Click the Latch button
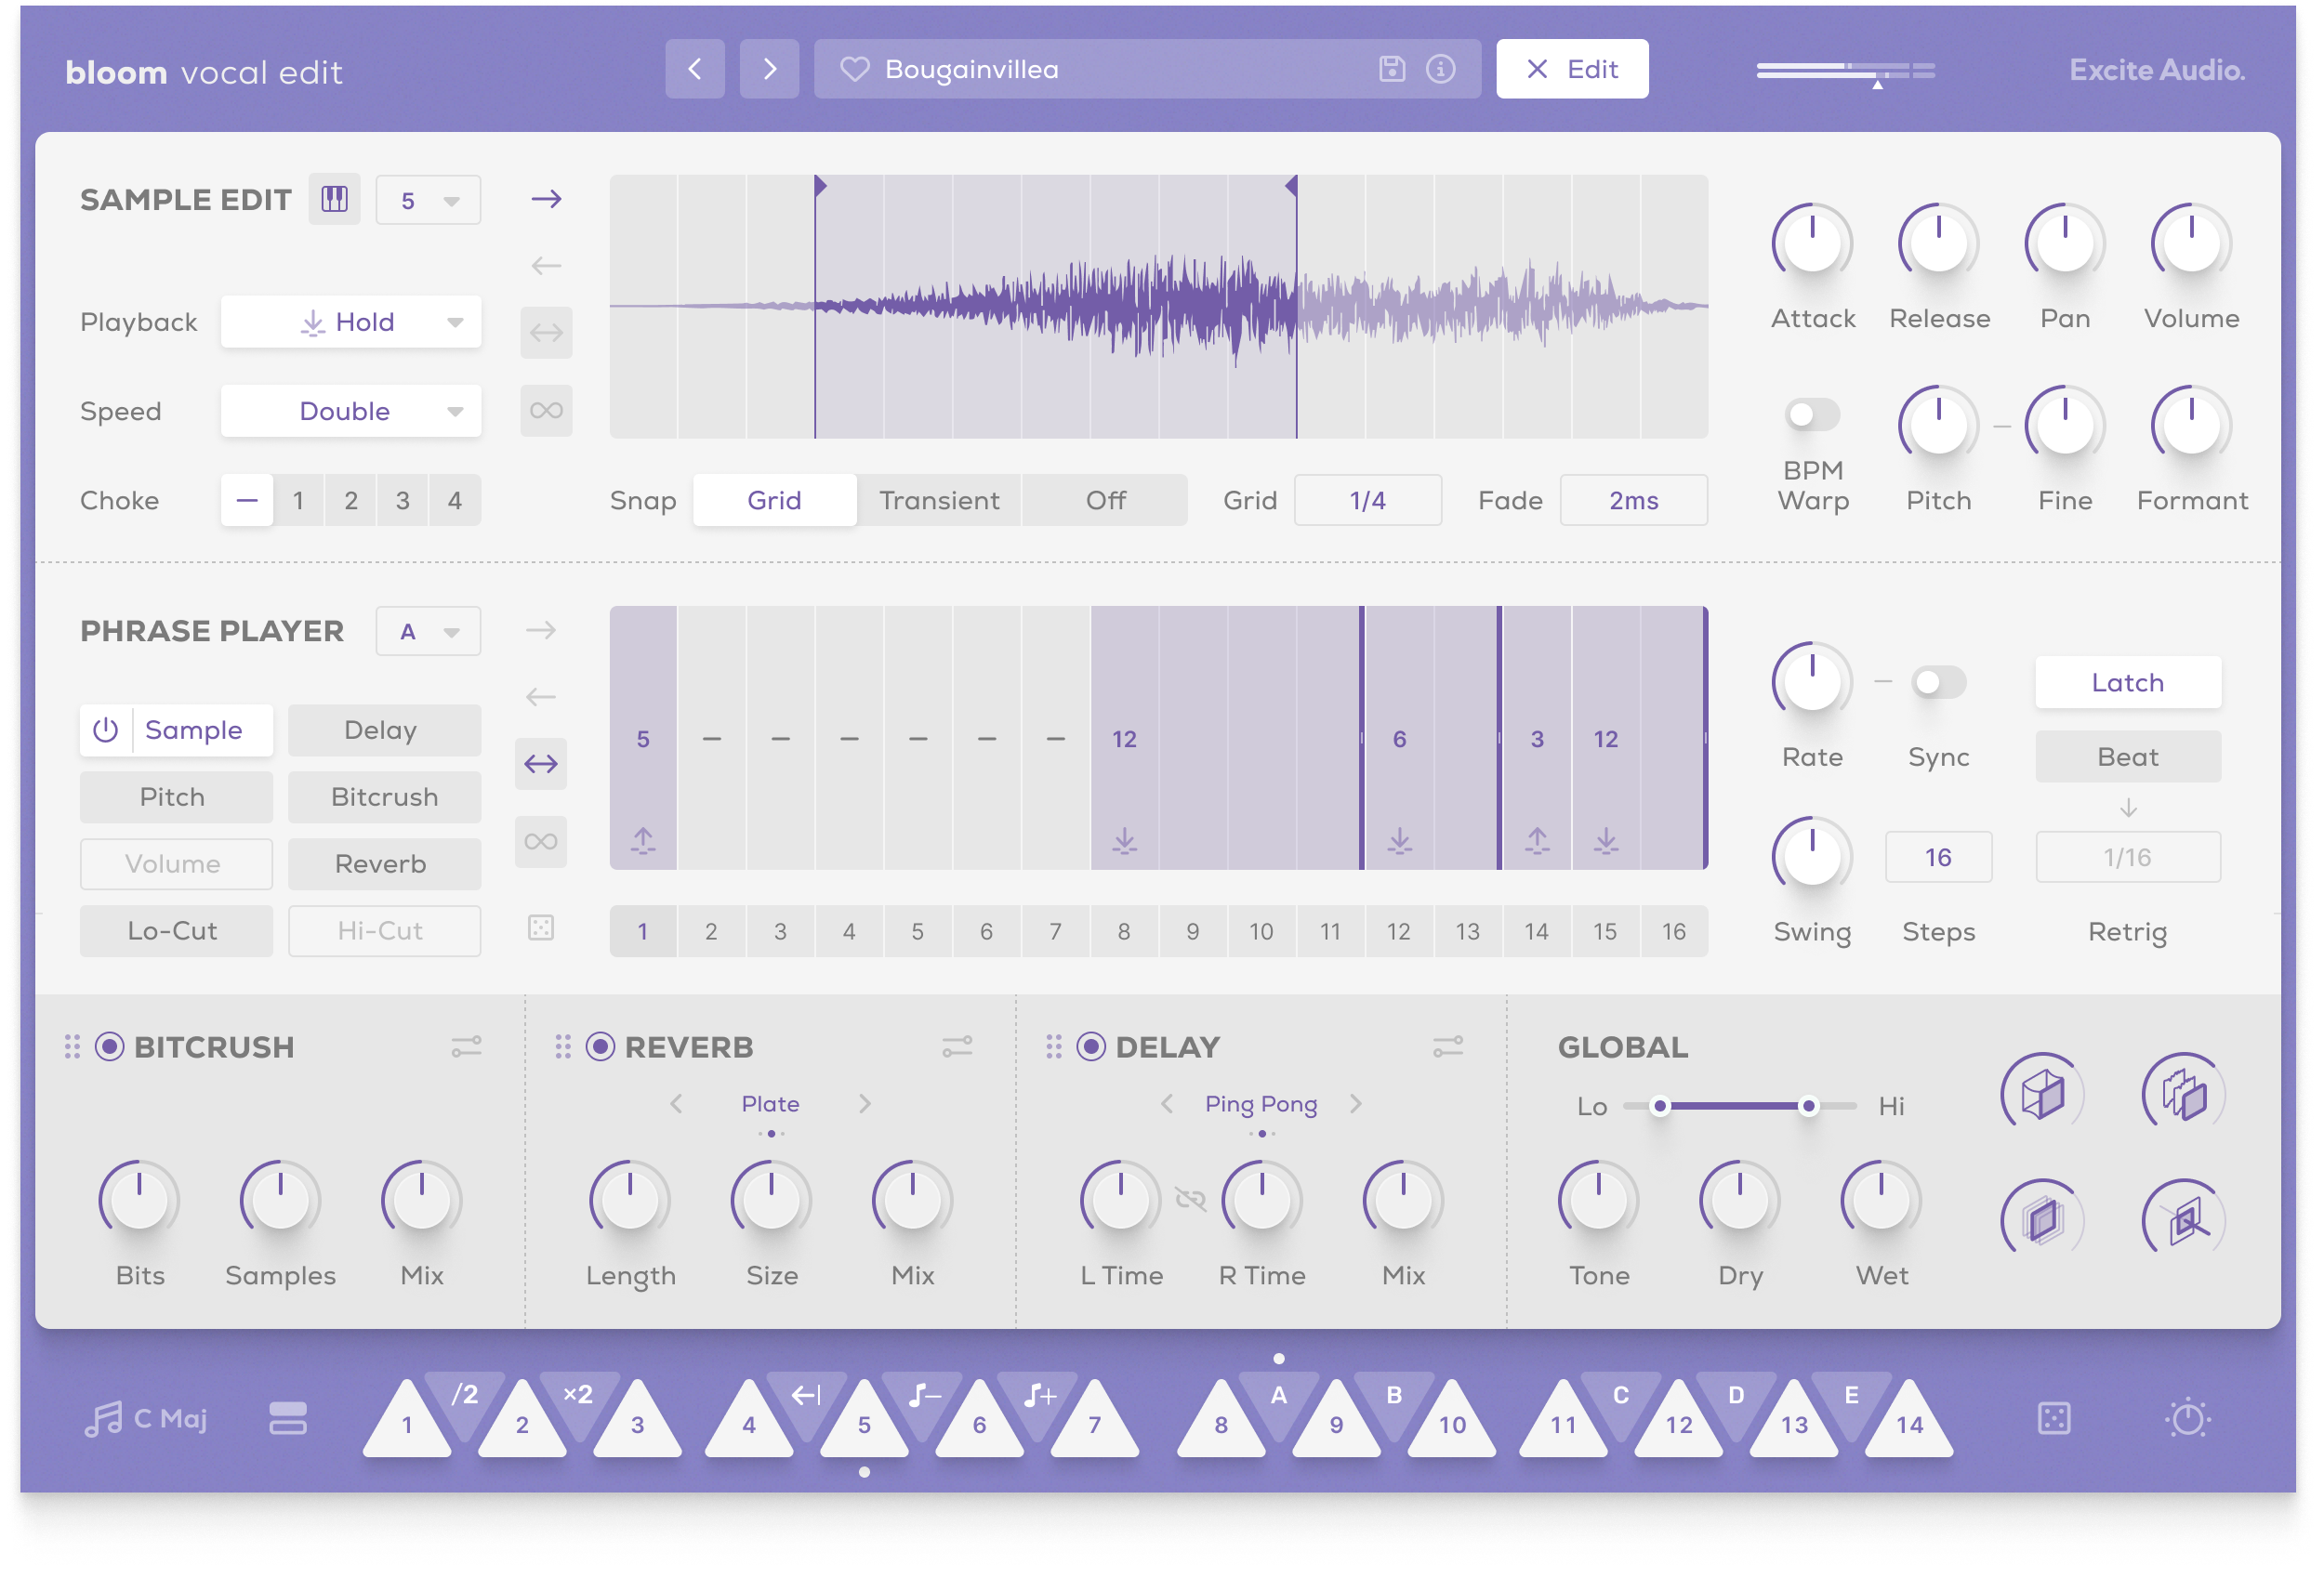The image size is (2324, 1578). click(x=2127, y=683)
